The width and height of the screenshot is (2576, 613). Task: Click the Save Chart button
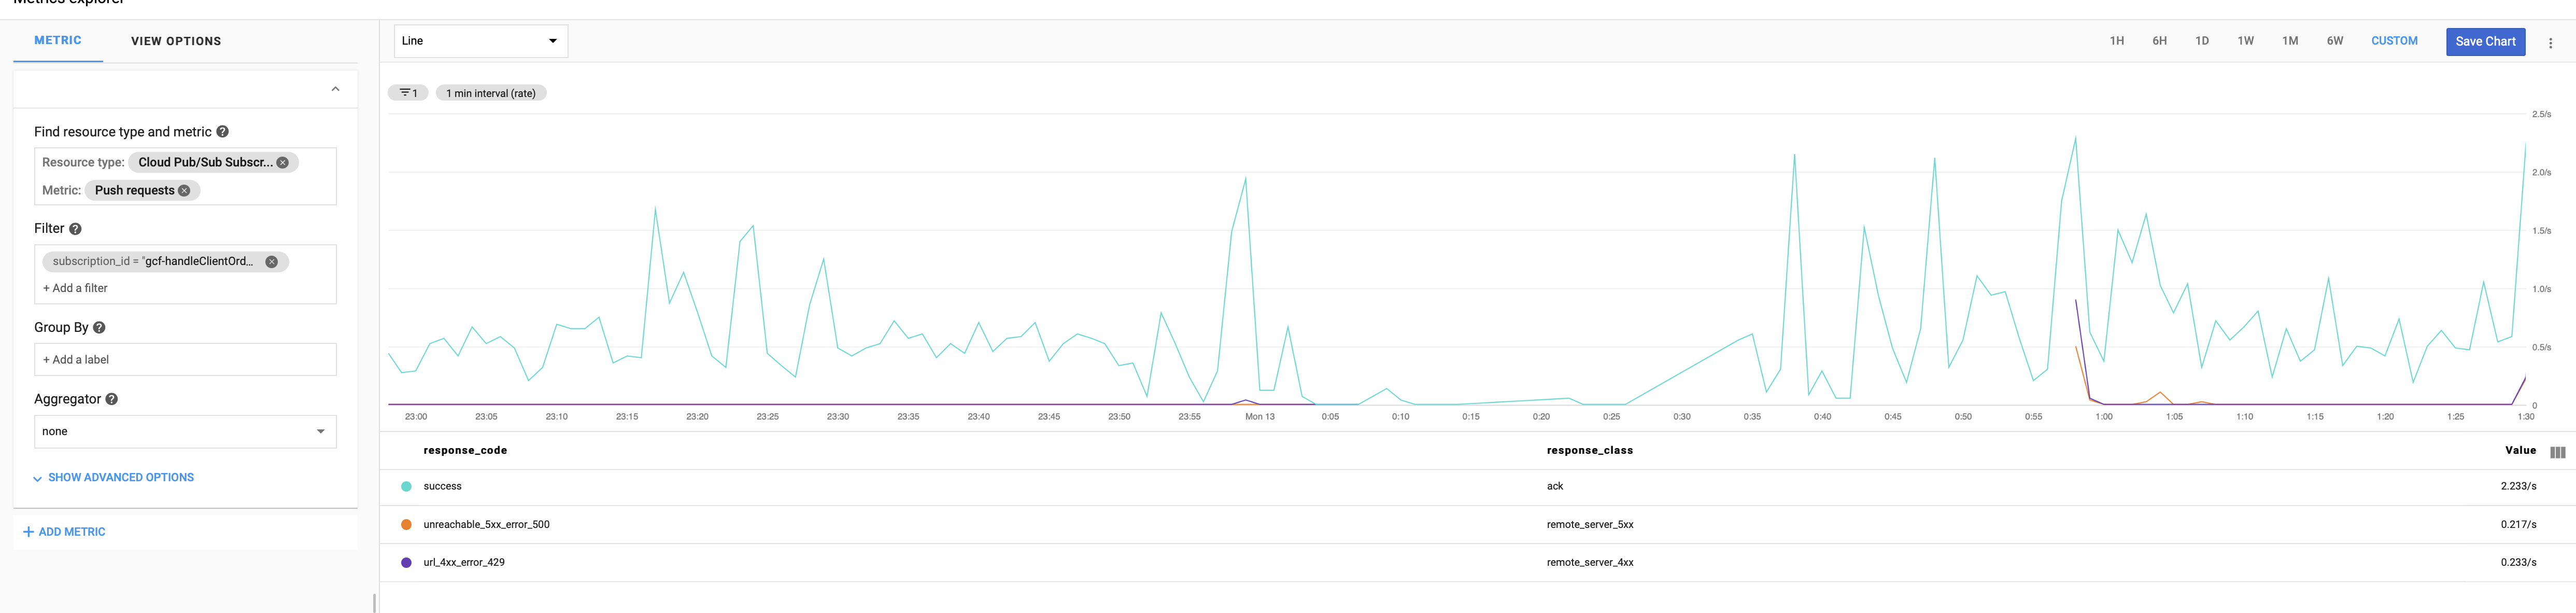pyautogui.click(x=2486, y=41)
